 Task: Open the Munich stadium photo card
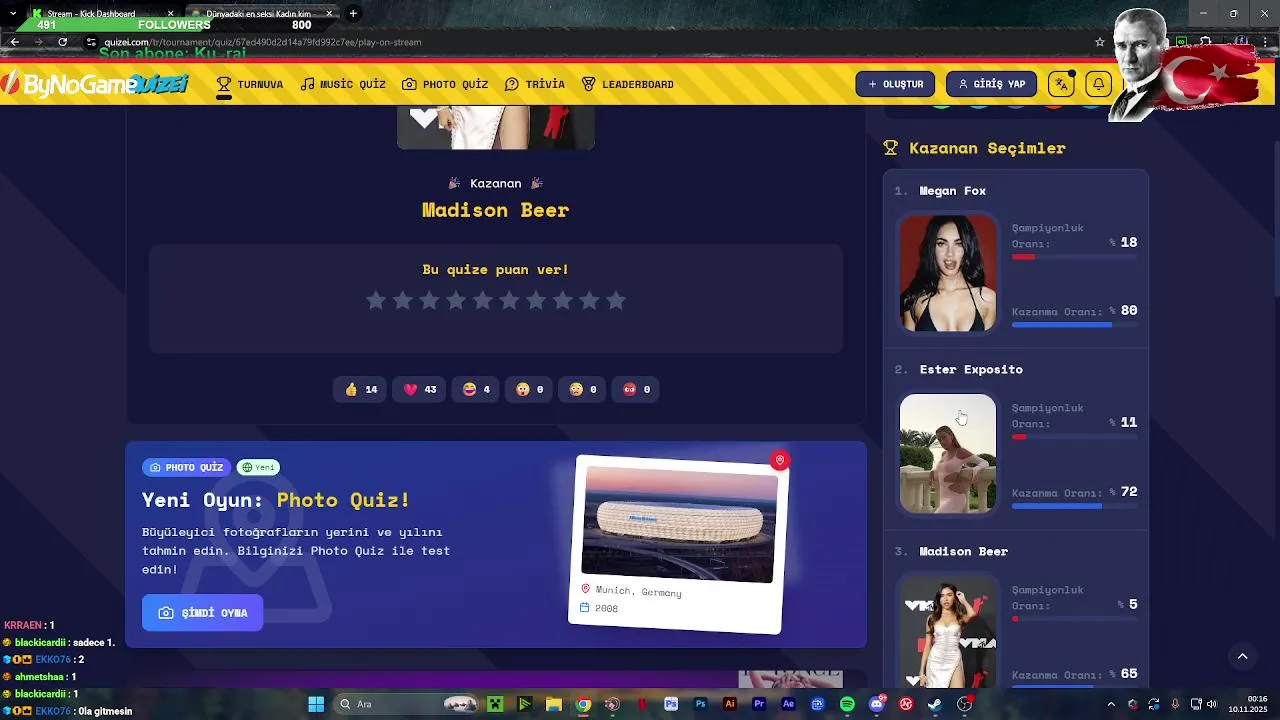coord(679,544)
